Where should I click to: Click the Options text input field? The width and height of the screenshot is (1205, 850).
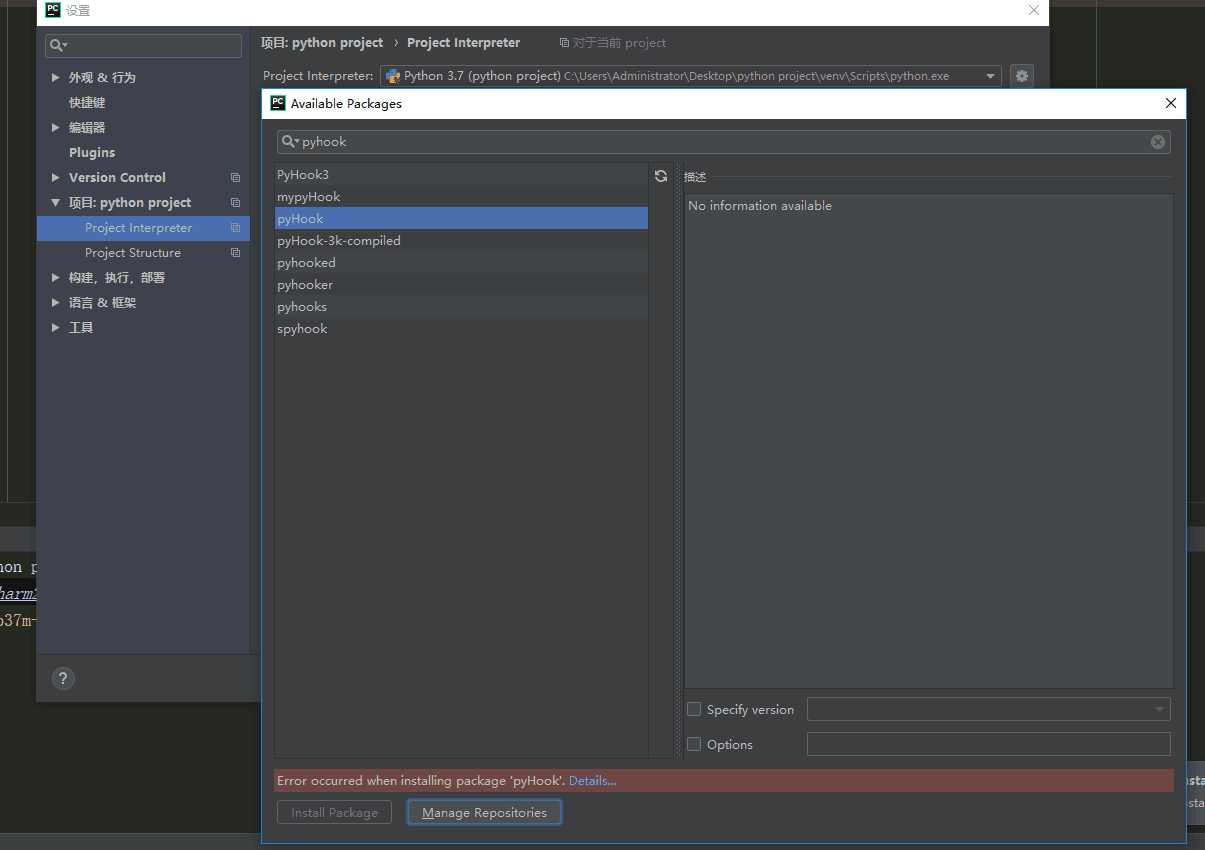coord(988,744)
